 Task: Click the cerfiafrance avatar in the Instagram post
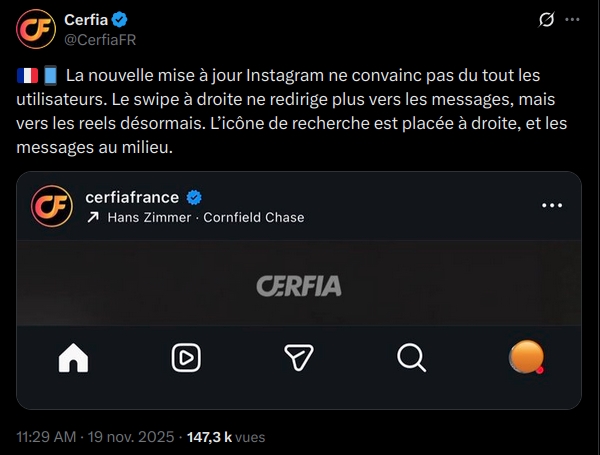coord(52,206)
